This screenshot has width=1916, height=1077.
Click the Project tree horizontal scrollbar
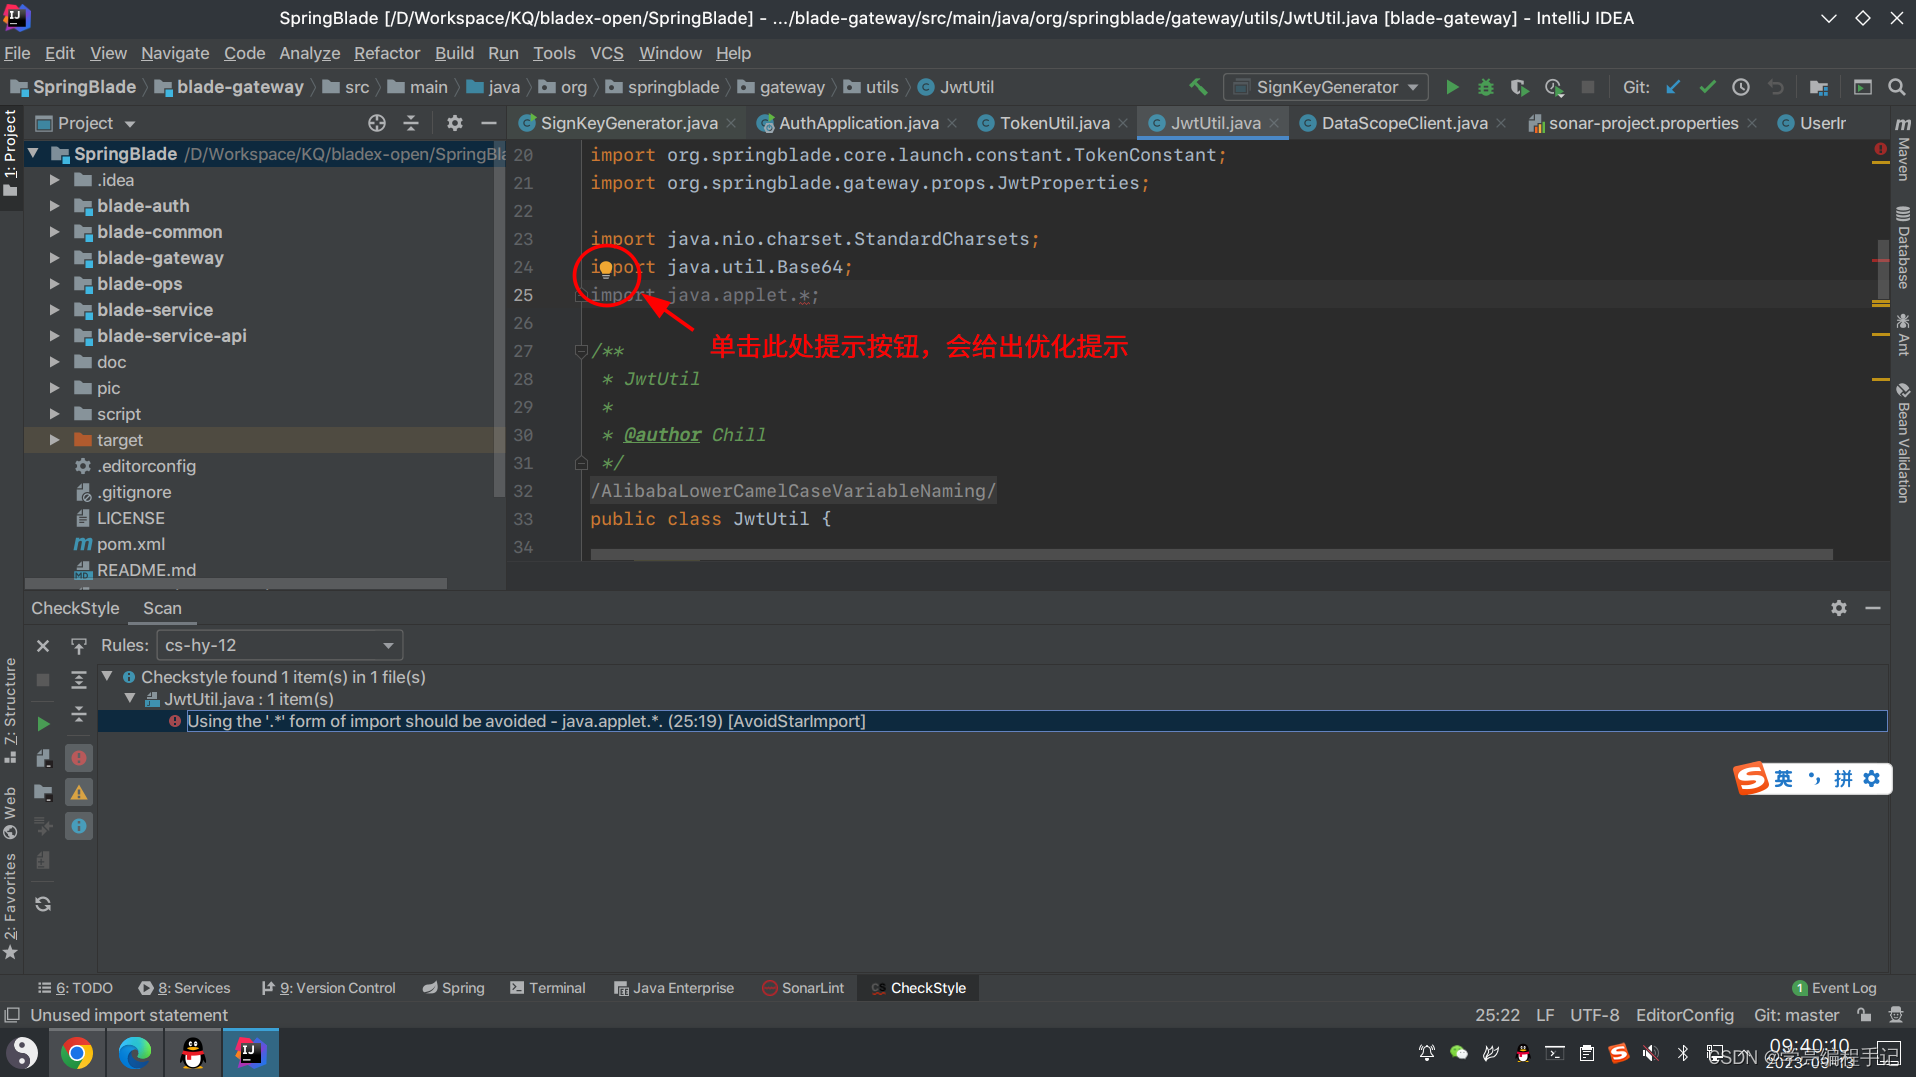click(235, 583)
